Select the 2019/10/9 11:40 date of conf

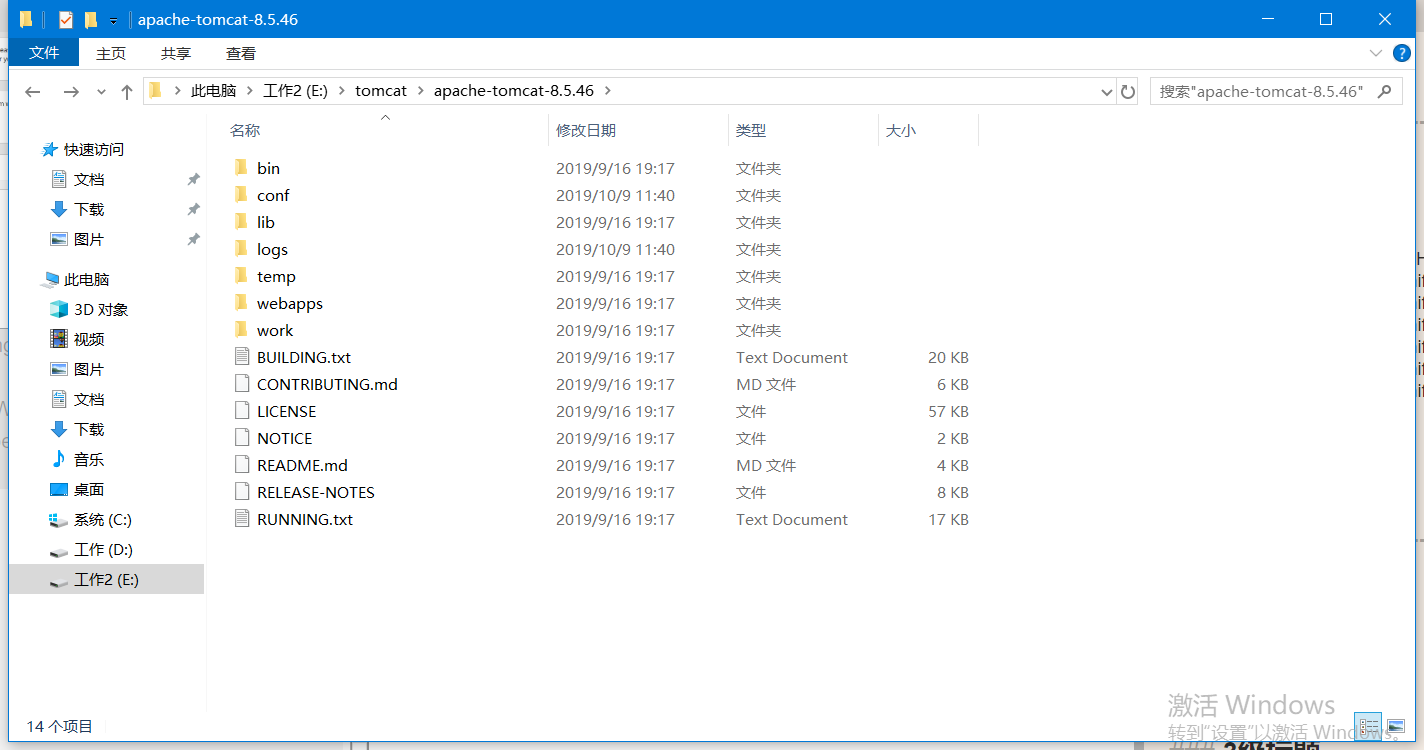click(615, 195)
